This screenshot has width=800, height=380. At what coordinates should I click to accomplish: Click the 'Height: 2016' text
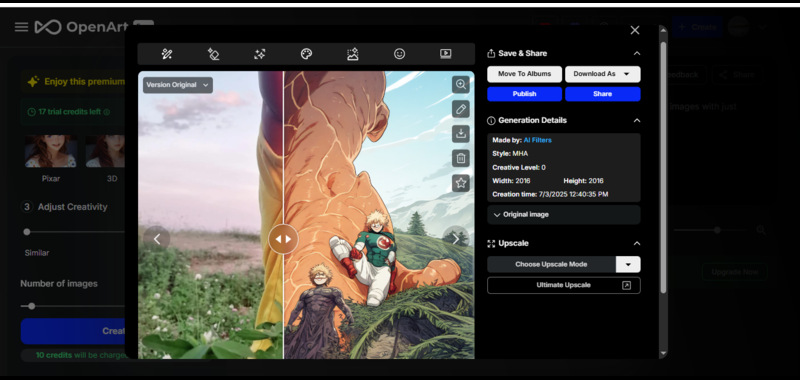[584, 181]
